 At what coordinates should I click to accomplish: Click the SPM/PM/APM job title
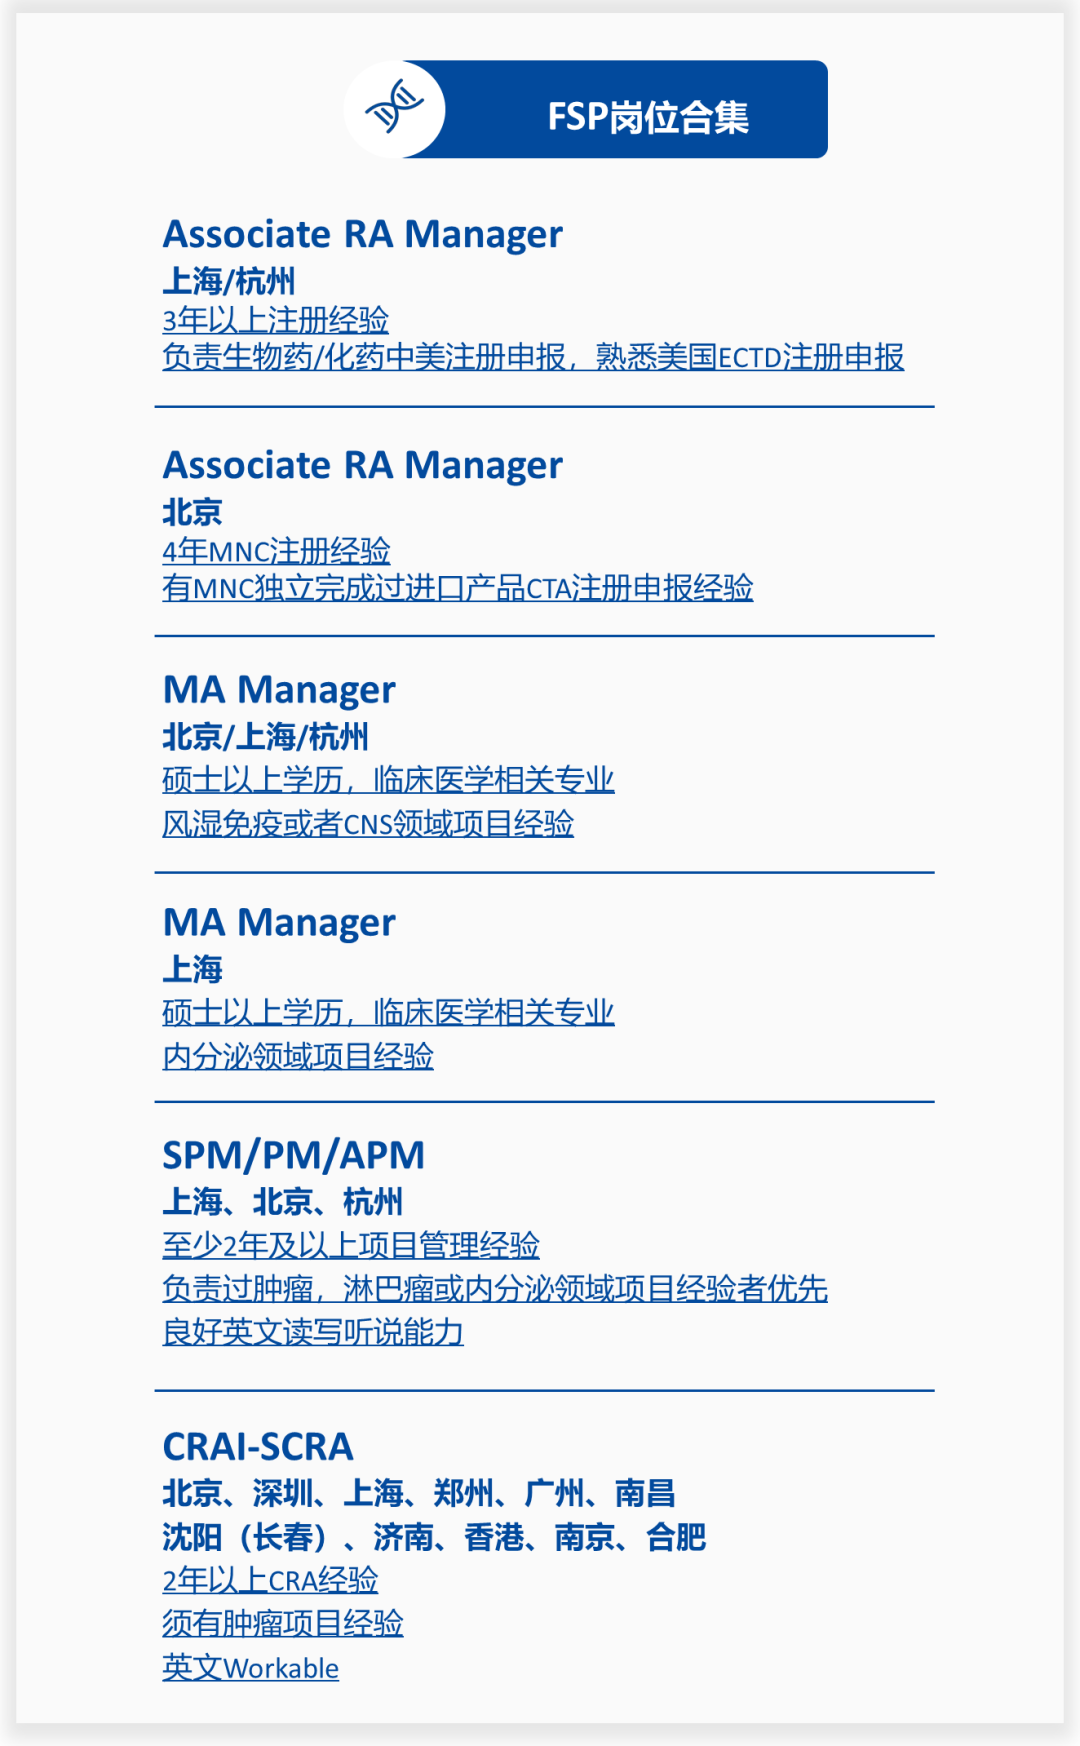[x=293, y=1155]
